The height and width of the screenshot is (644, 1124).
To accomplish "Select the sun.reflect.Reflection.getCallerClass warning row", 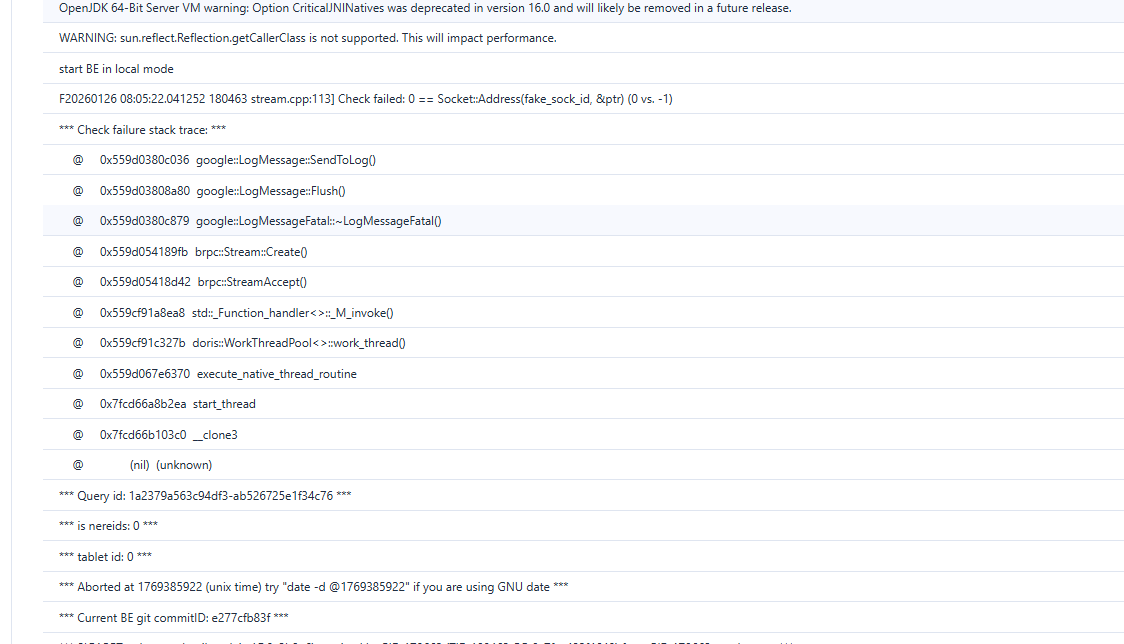I will coord(307,38).
